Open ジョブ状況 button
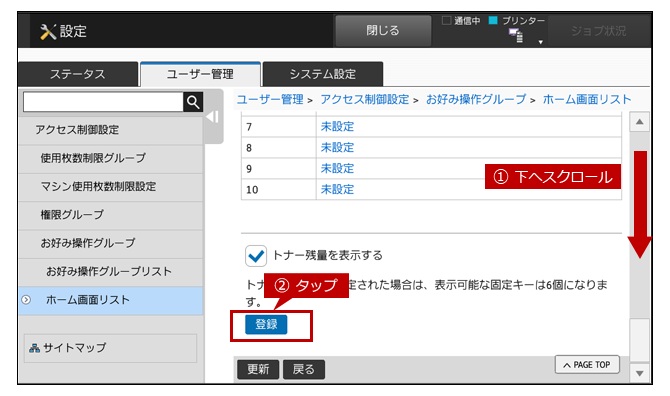This screenshot has width=670, height=396. coord(598,31)
